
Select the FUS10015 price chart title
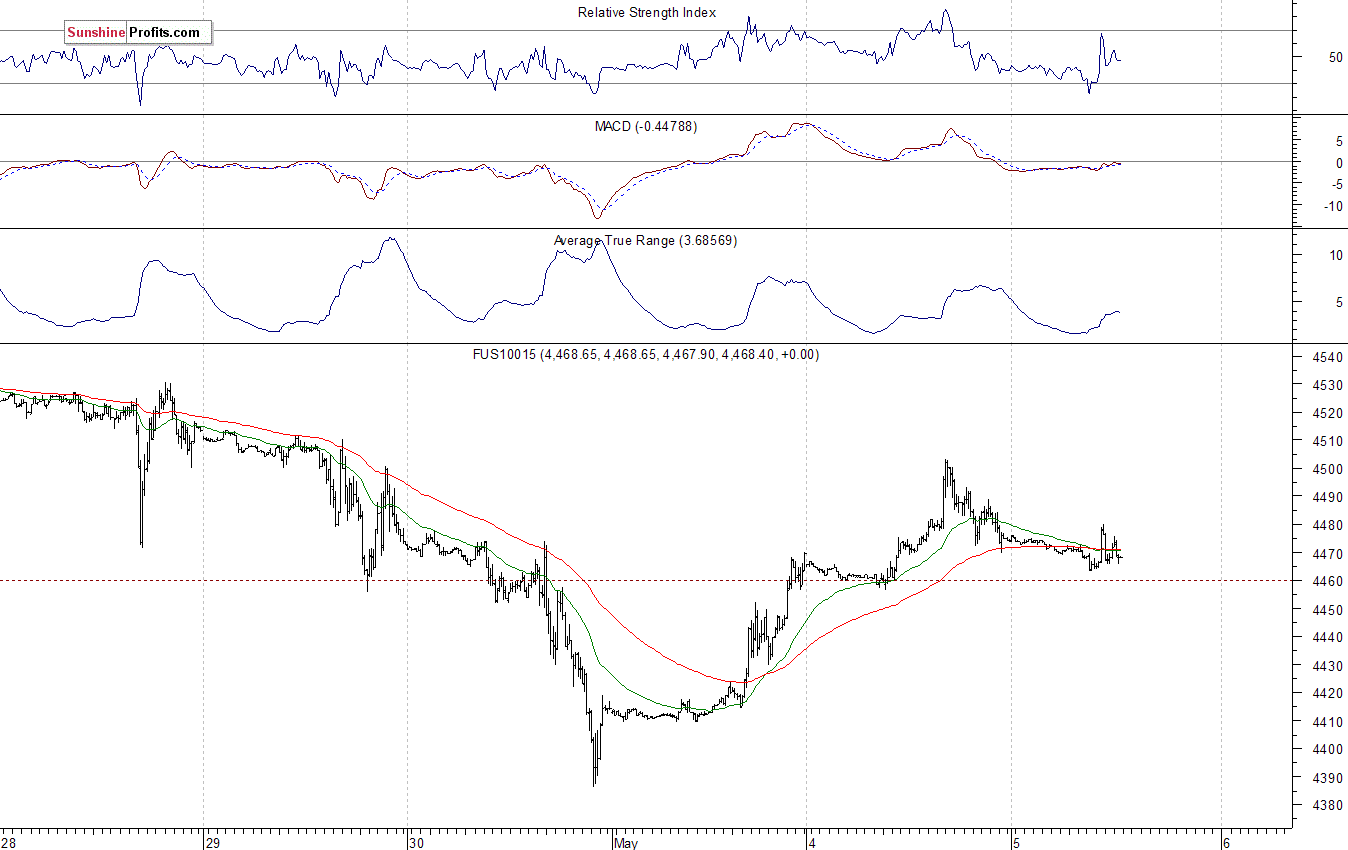pos(646,354)
